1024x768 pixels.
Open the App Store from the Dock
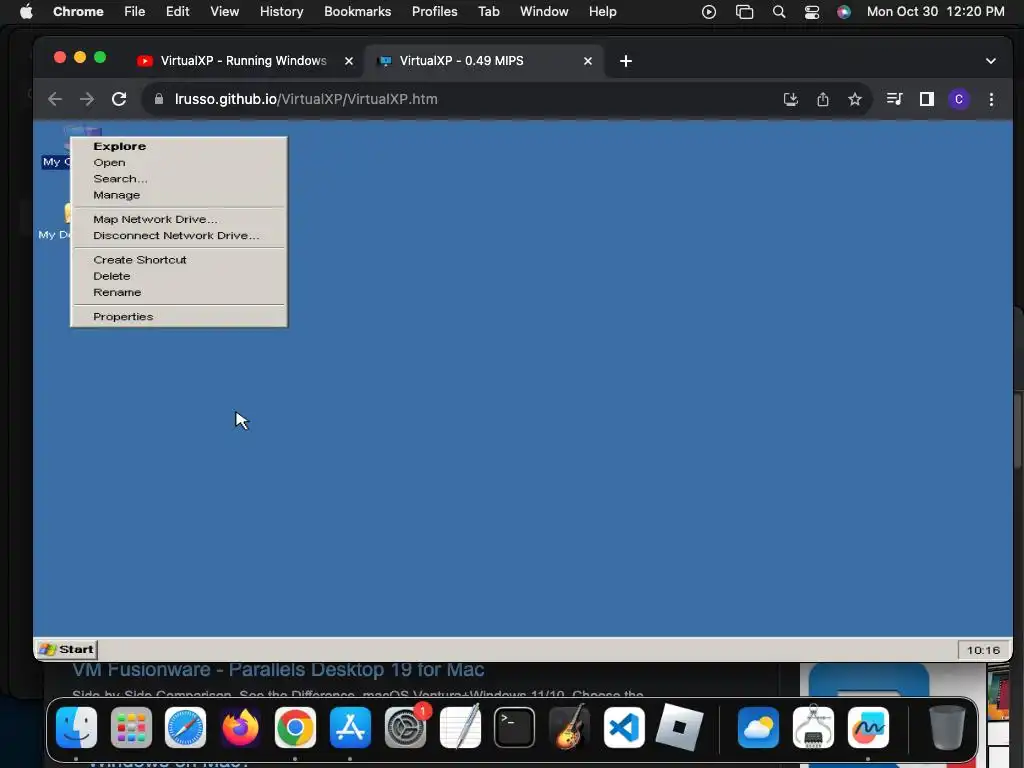[x=350, y=728]
